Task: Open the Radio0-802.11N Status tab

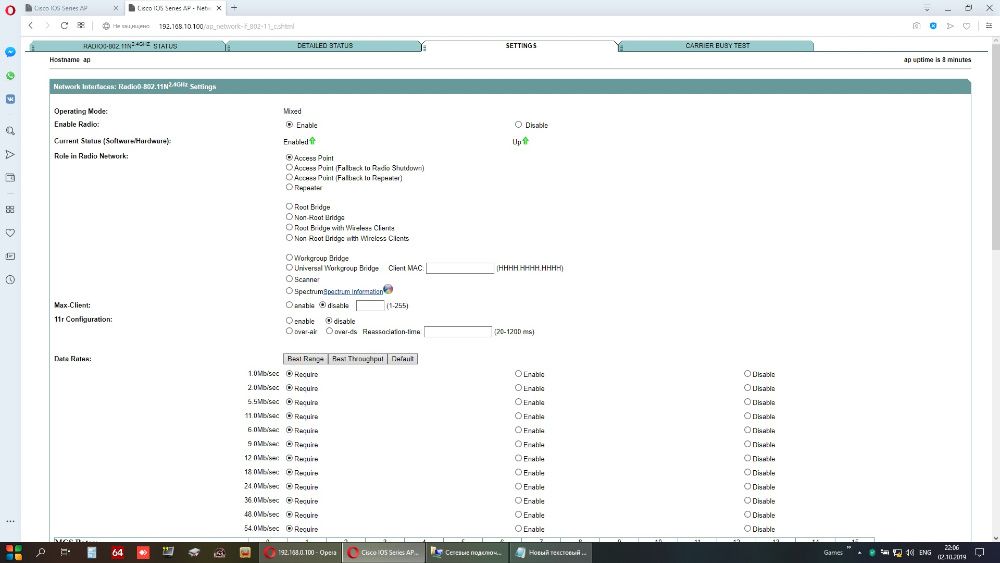Action: pos(129,46)
